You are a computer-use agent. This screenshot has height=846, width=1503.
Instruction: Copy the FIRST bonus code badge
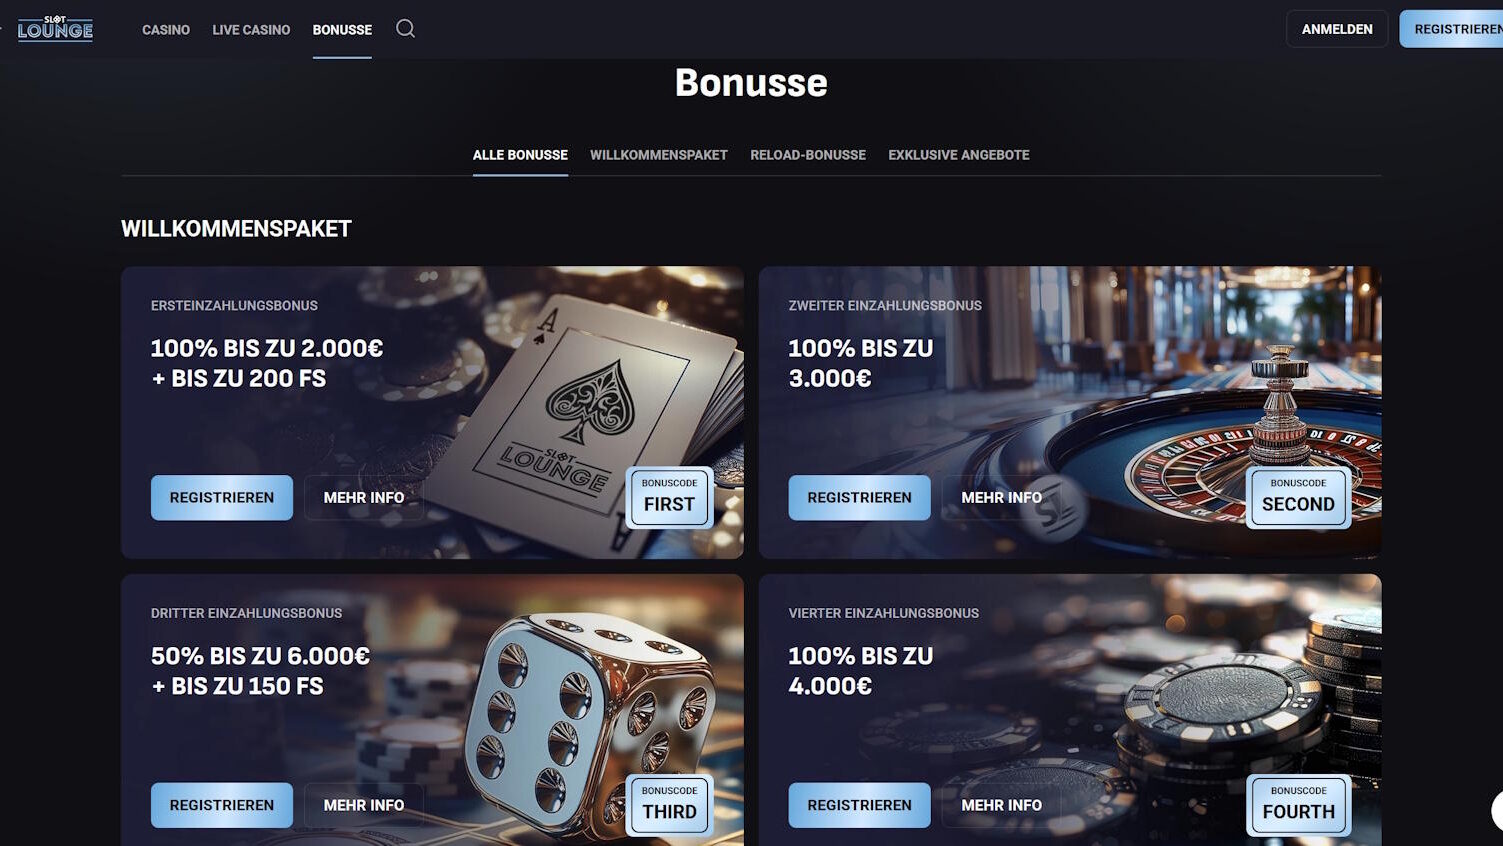tap(669, 497)
